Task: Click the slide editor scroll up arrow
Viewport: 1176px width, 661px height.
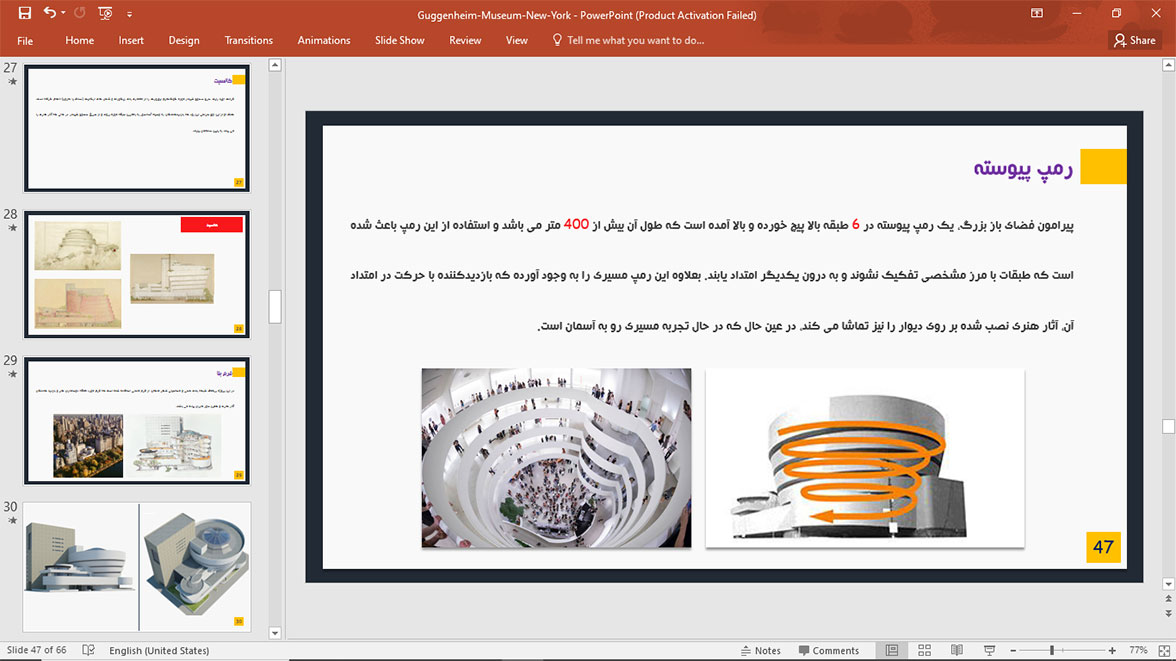Action: [1168, 65]
